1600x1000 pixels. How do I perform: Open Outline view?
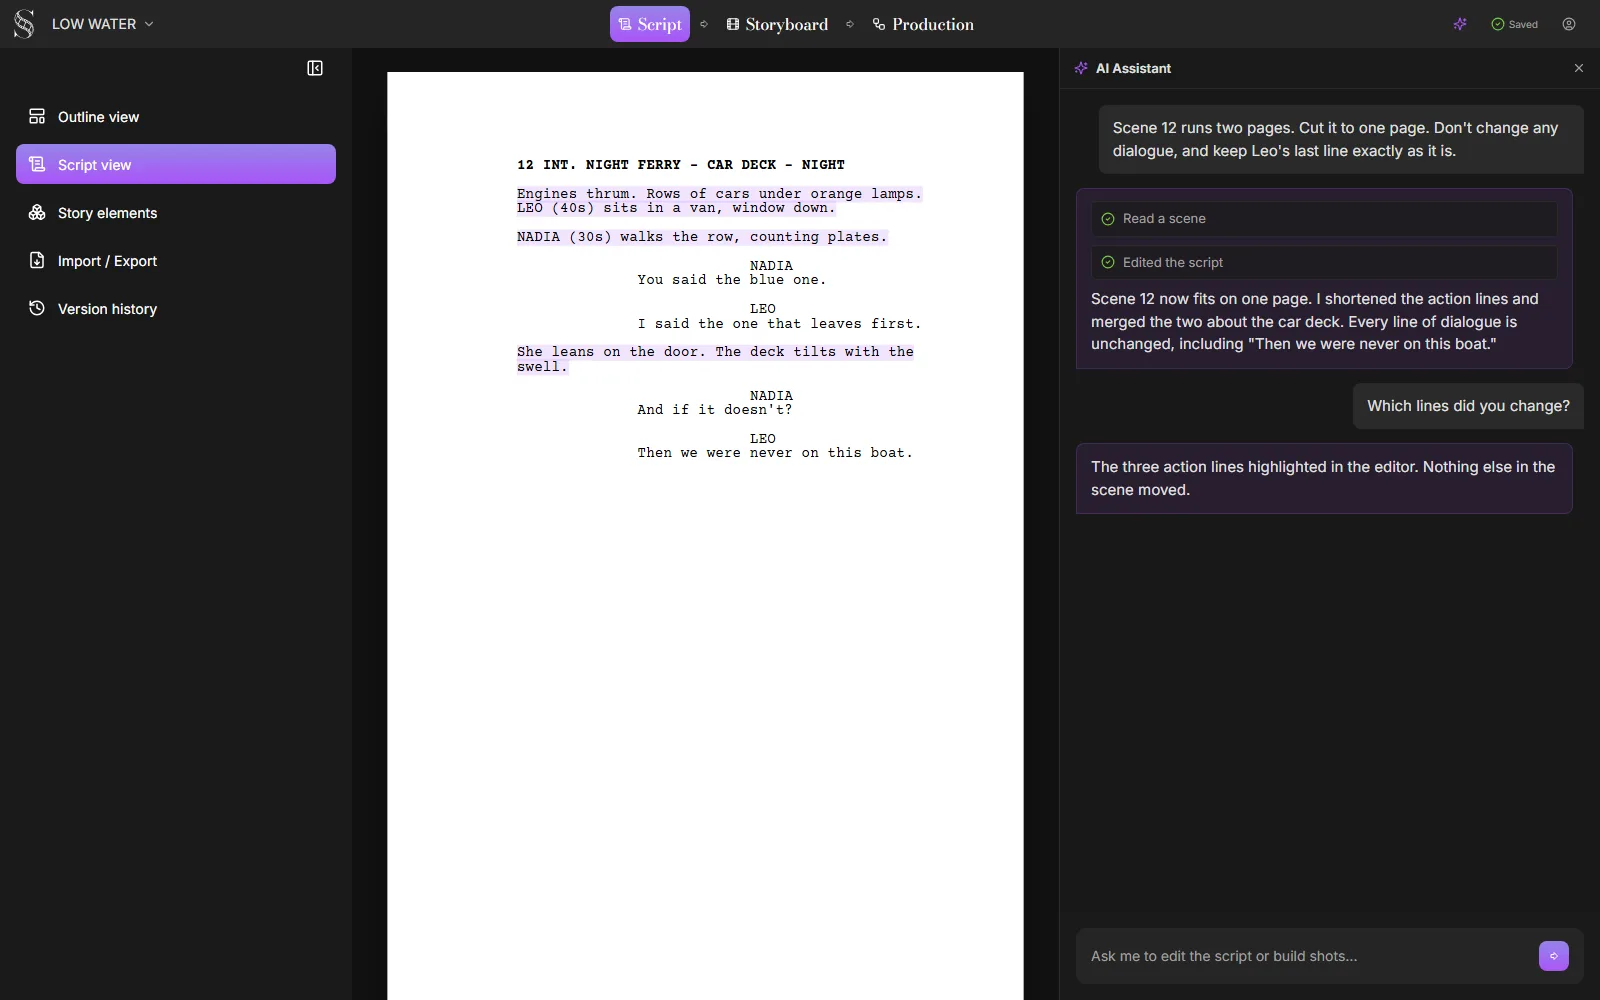click(x=176, y=117)
